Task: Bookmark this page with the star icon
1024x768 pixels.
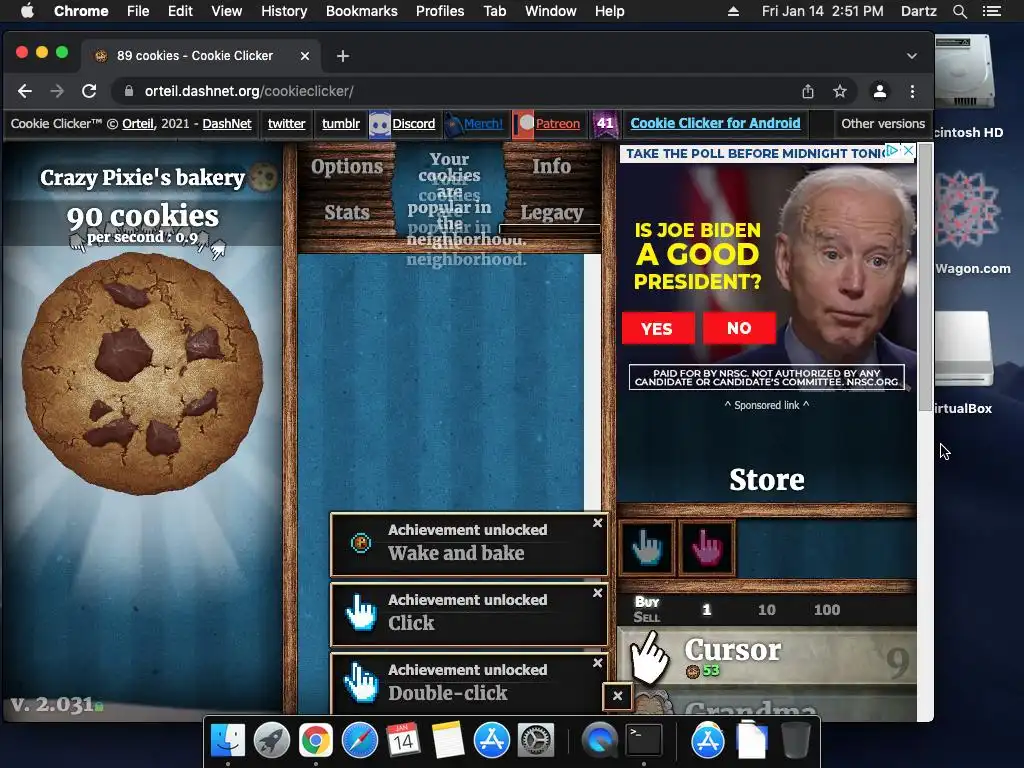Action: [840, 91]
